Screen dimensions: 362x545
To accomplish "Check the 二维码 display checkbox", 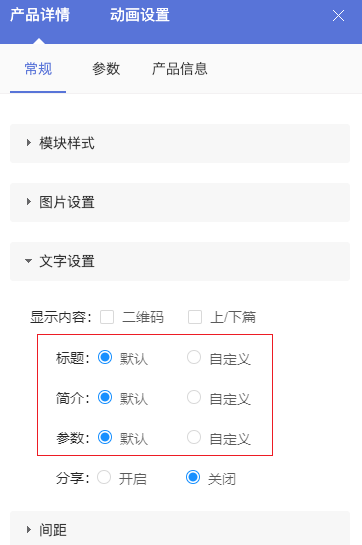I will click(x=107, y=317).
